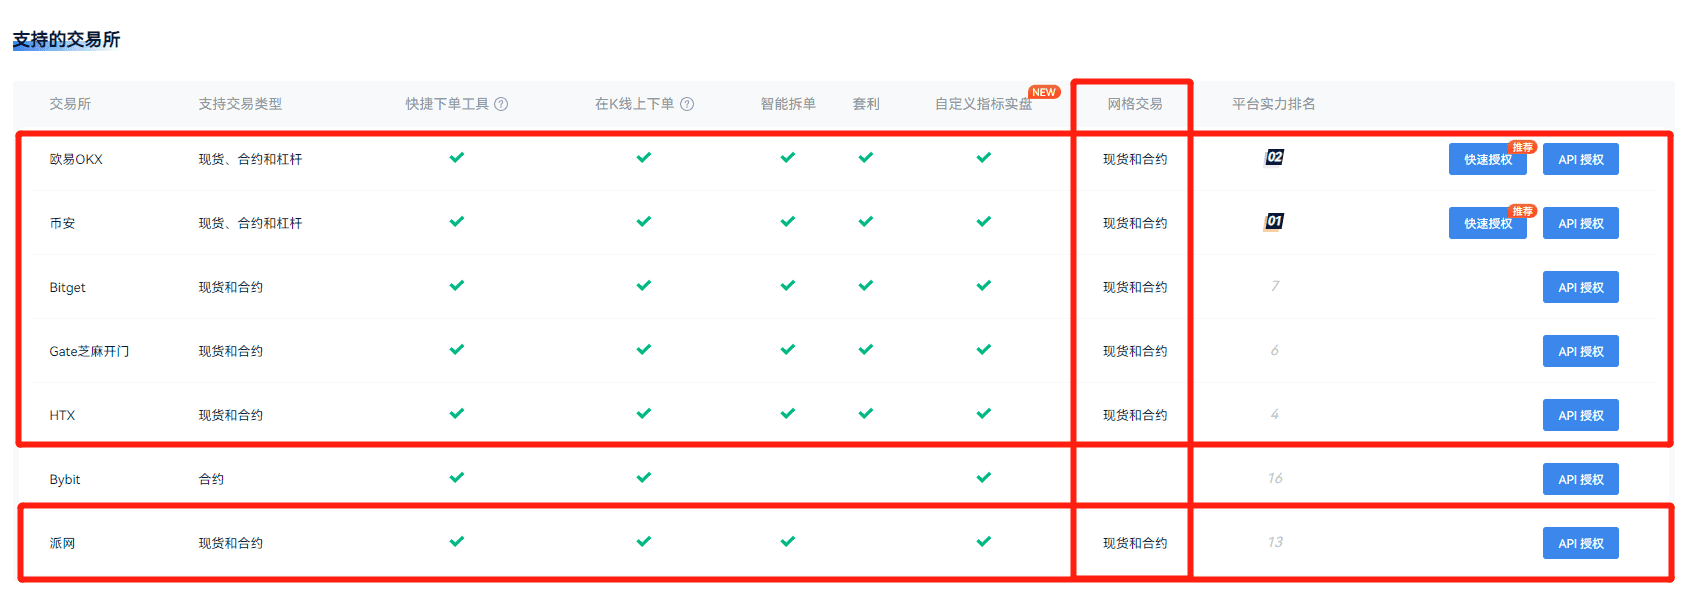The height and width of the screenshot is (597, 1697).
Task: Click 快捷下单工具 checkmark in 欧易OKX row
Action: [457, 158]
